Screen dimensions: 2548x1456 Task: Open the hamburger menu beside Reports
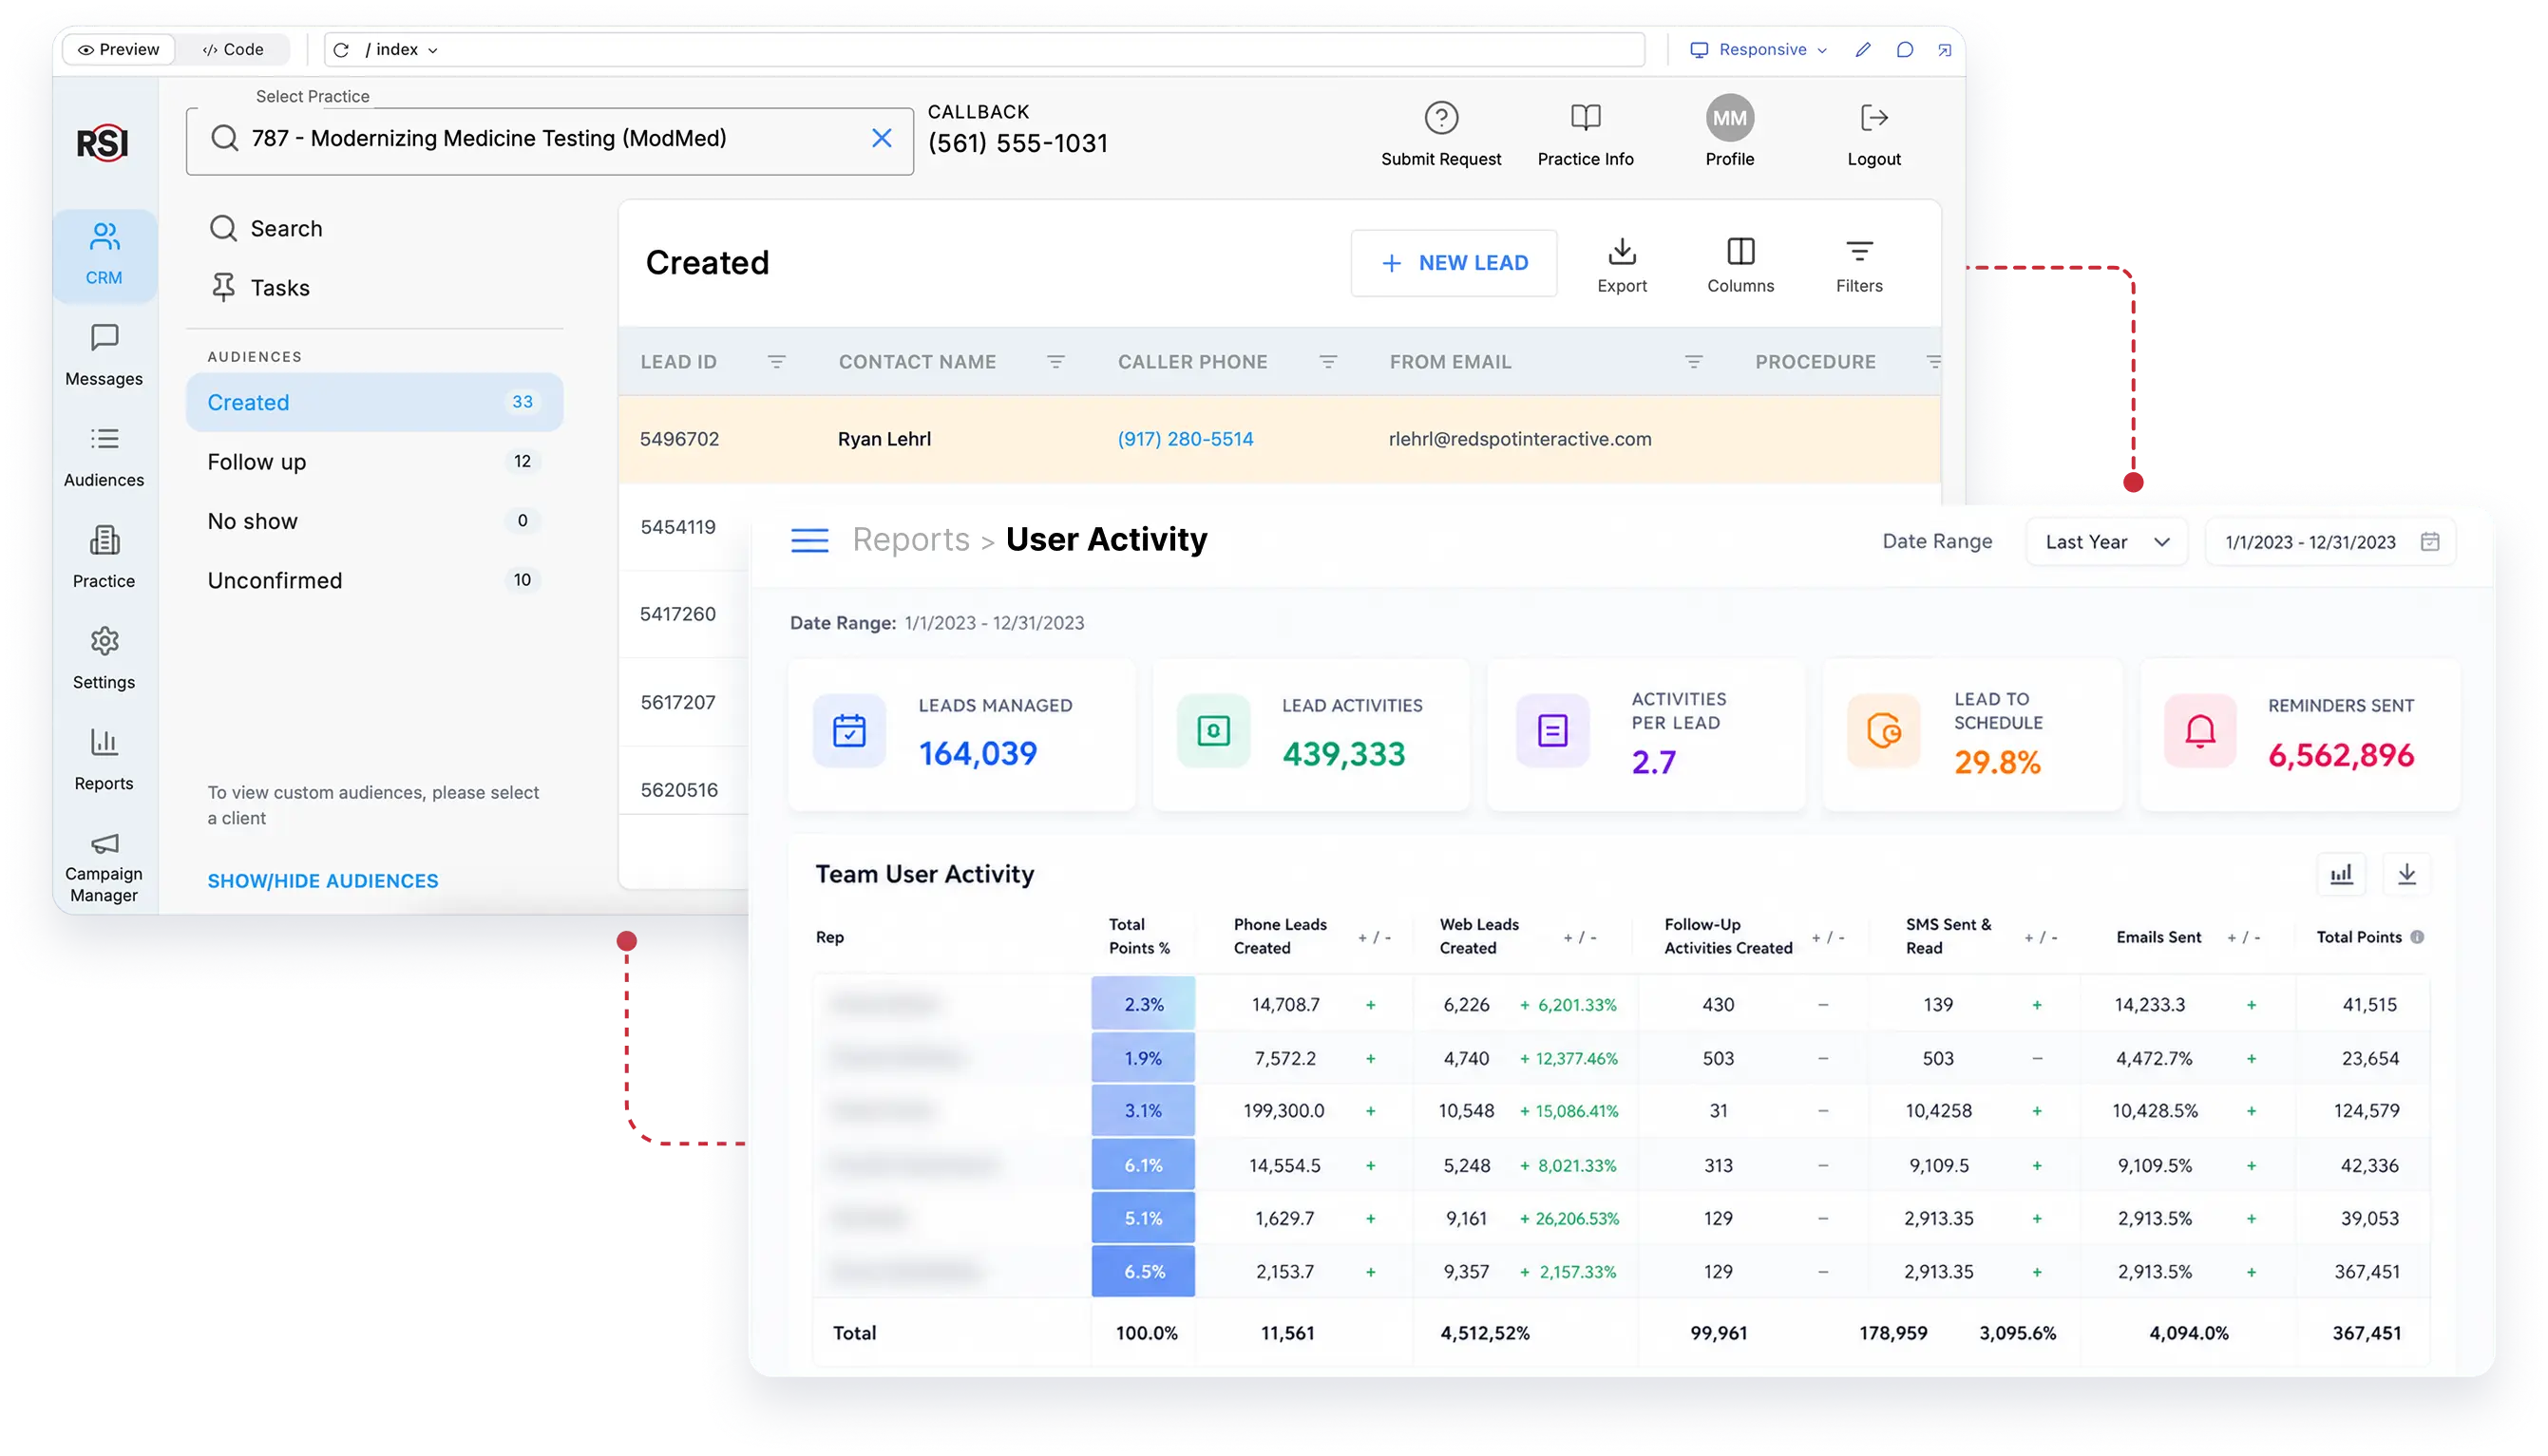[x=809, y=540]
